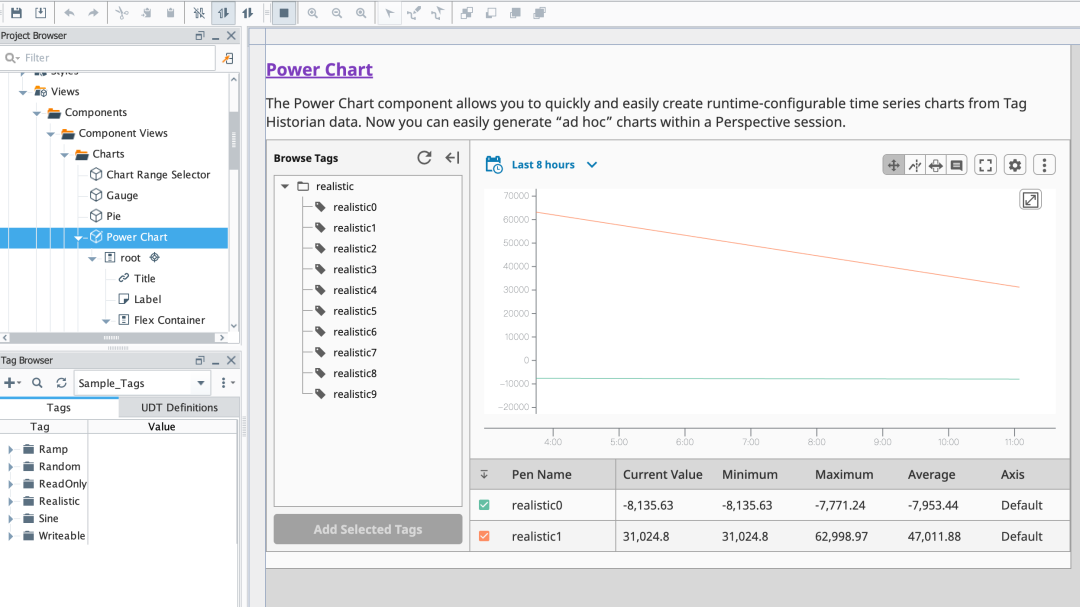Select the pan and zoom tool
Viewport: 1080px width, 607px height.
[x=893, y=165]
